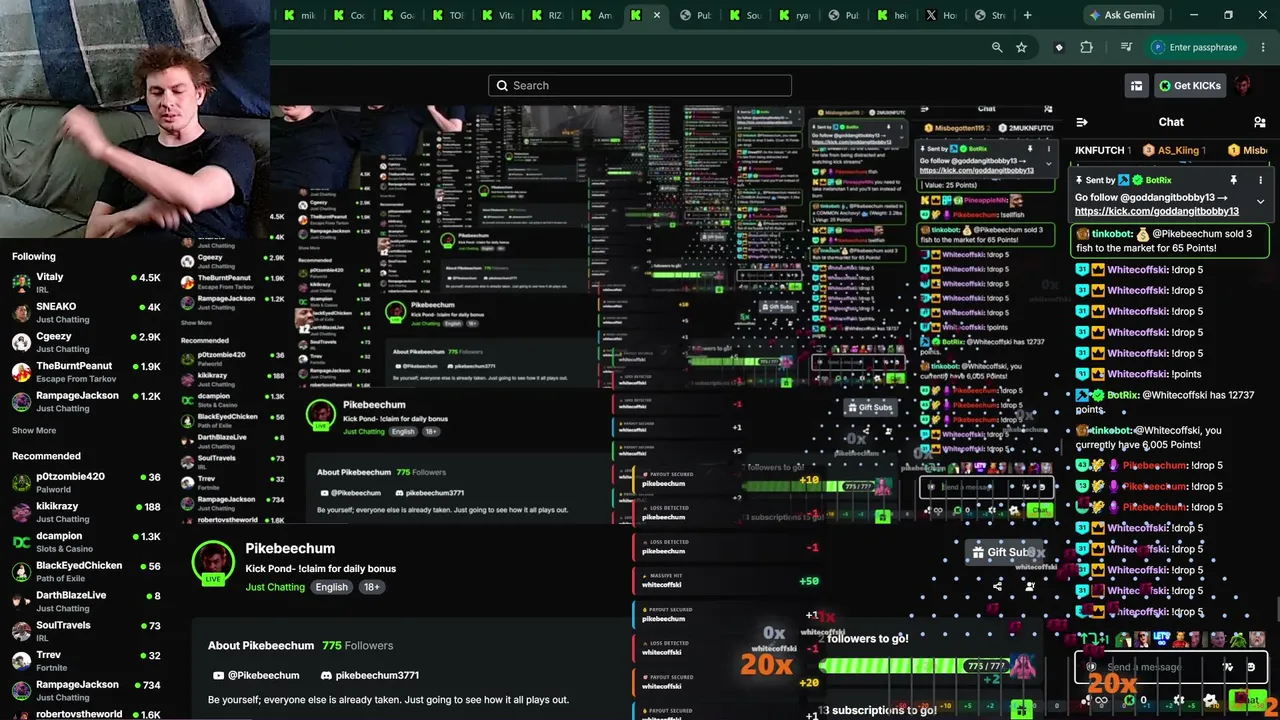This screenshot has width=1280, height=720.
Task: Click the pin icon beside pinned message options
Action: click(x=1233, y=180)
